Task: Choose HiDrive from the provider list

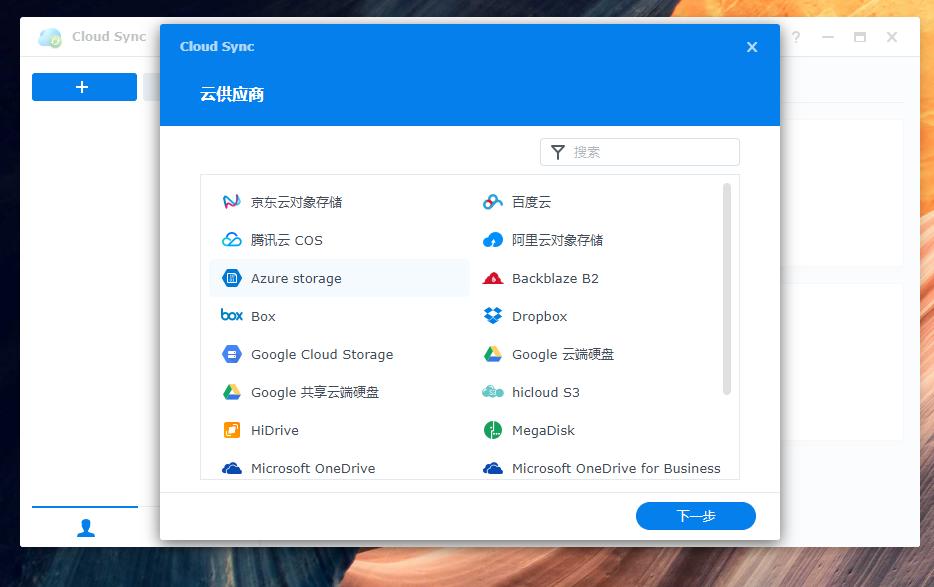Action: 275,430
